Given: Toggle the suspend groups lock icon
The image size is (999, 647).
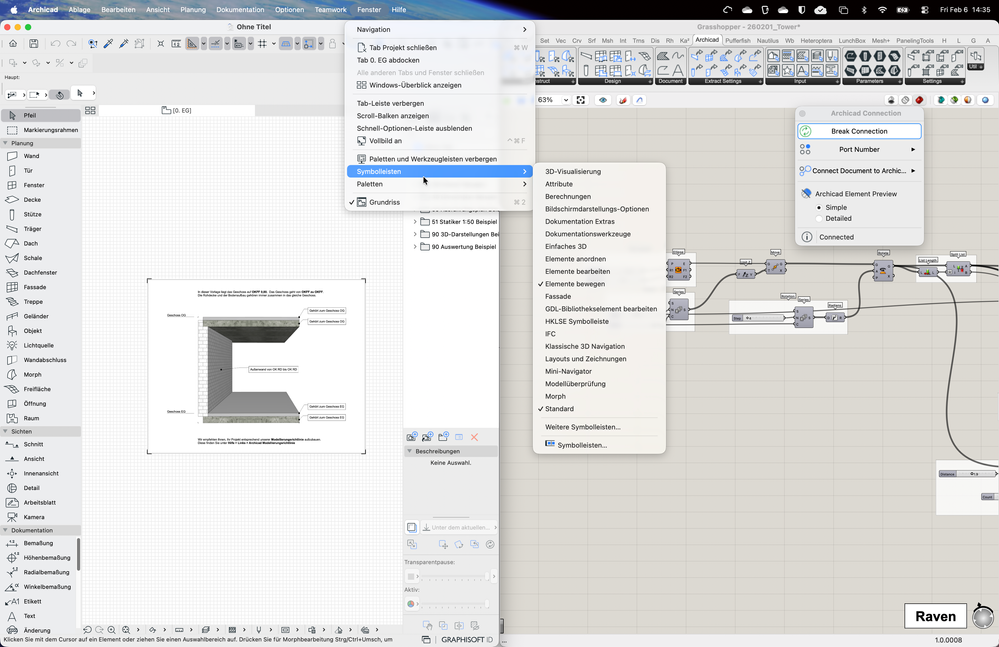Looking at the screenshot, I should [332, 44].
